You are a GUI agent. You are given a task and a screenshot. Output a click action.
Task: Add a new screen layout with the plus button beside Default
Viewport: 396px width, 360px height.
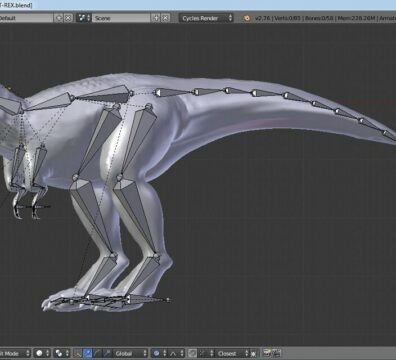click(x=59, y=18)
